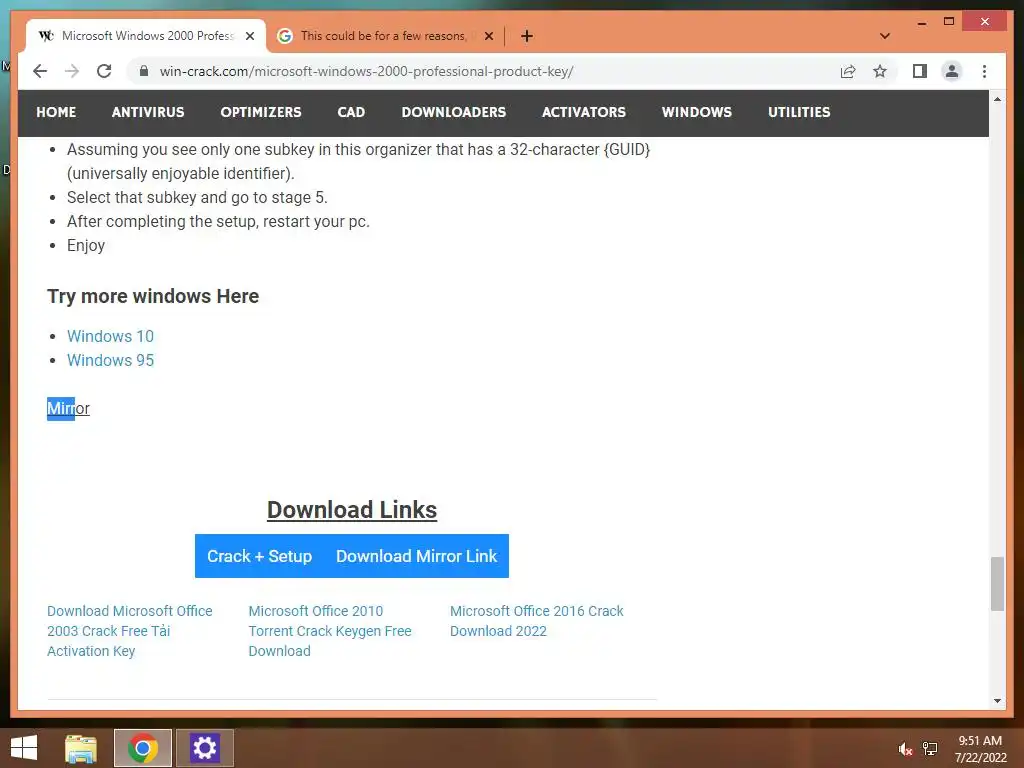Close the Microsoft Windows 2000 tab
This screenshot has width=1024, height=768.
click(x=249, y=36)
